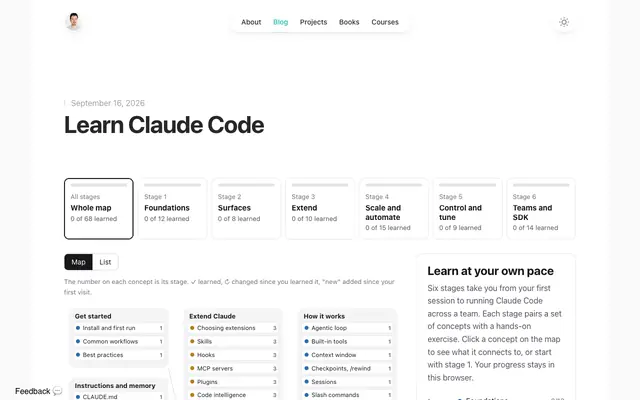
Task: Click the progress bar on Extend card
Action: click(320, 185)
